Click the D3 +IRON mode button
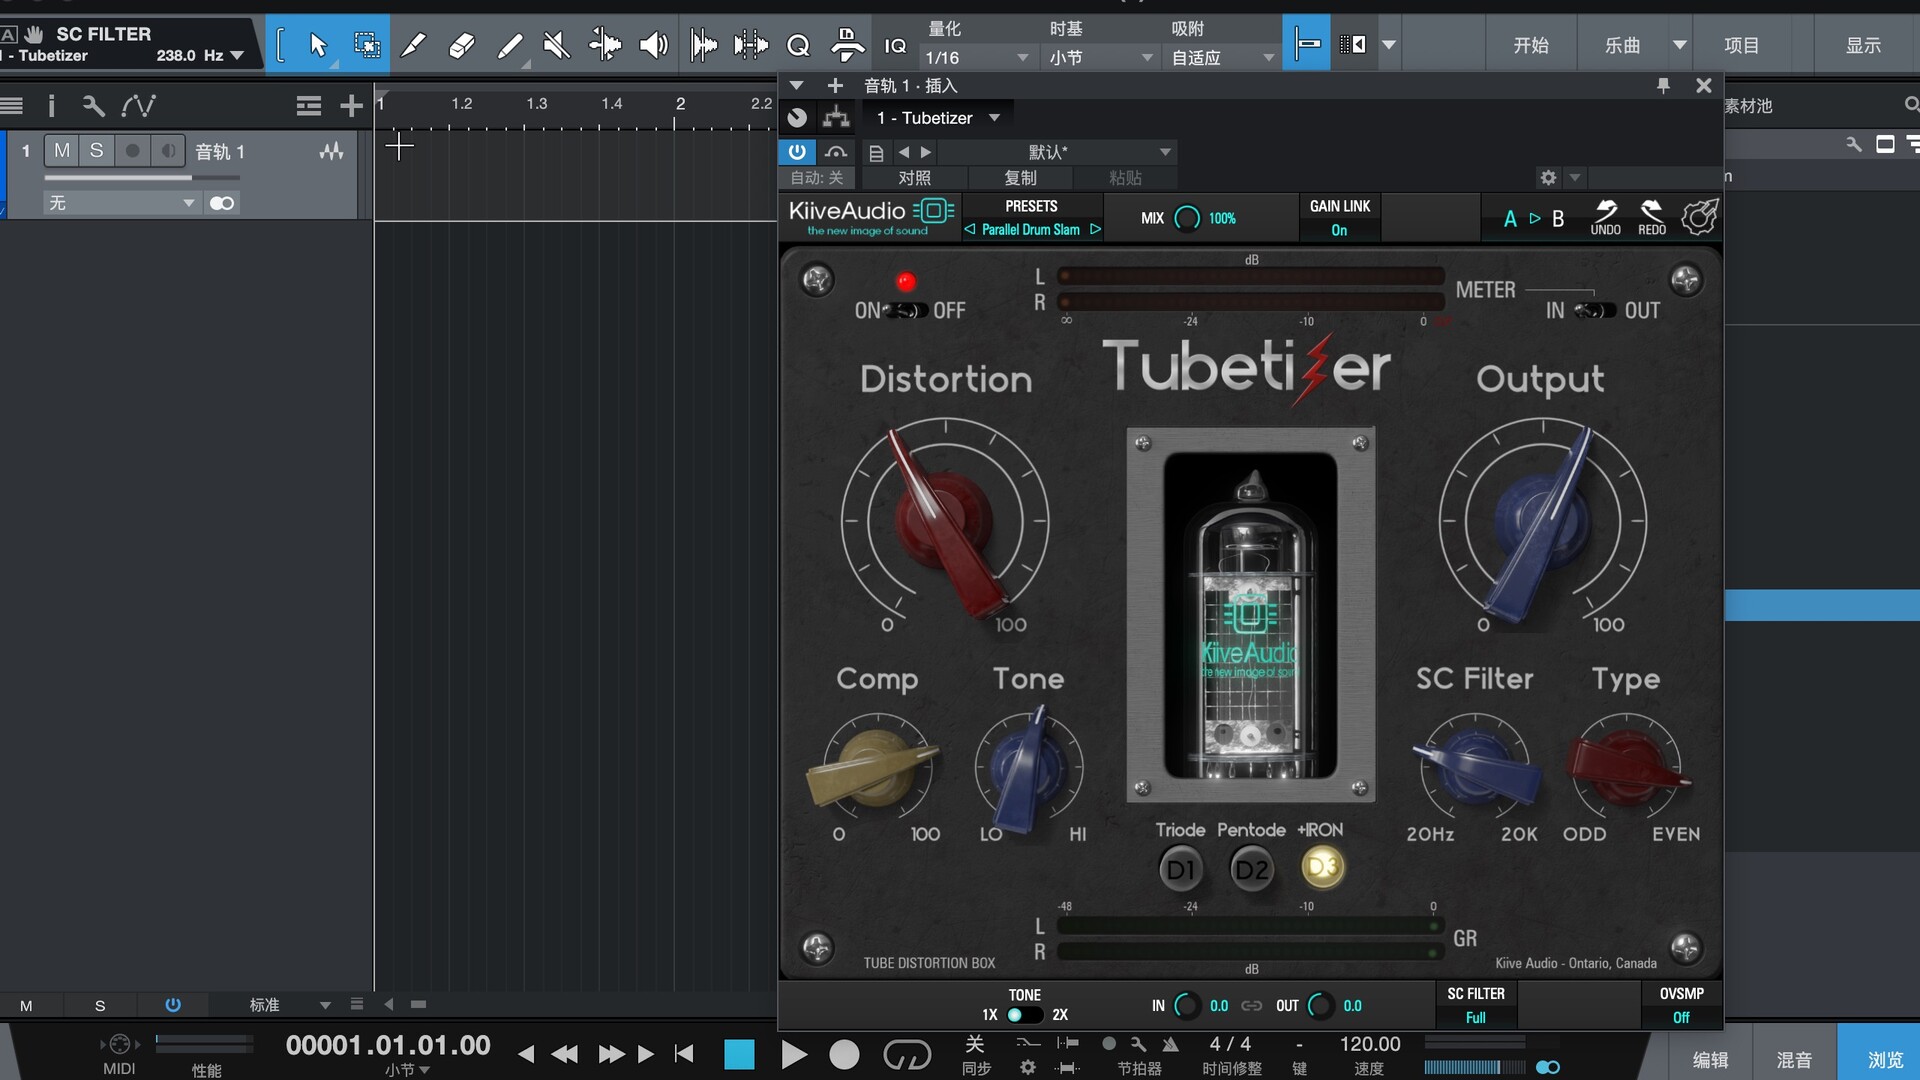 [x=1322, y=867]
